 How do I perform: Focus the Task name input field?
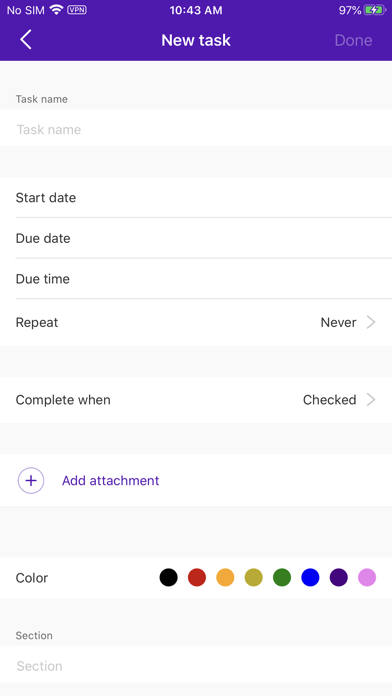(196, 130)
